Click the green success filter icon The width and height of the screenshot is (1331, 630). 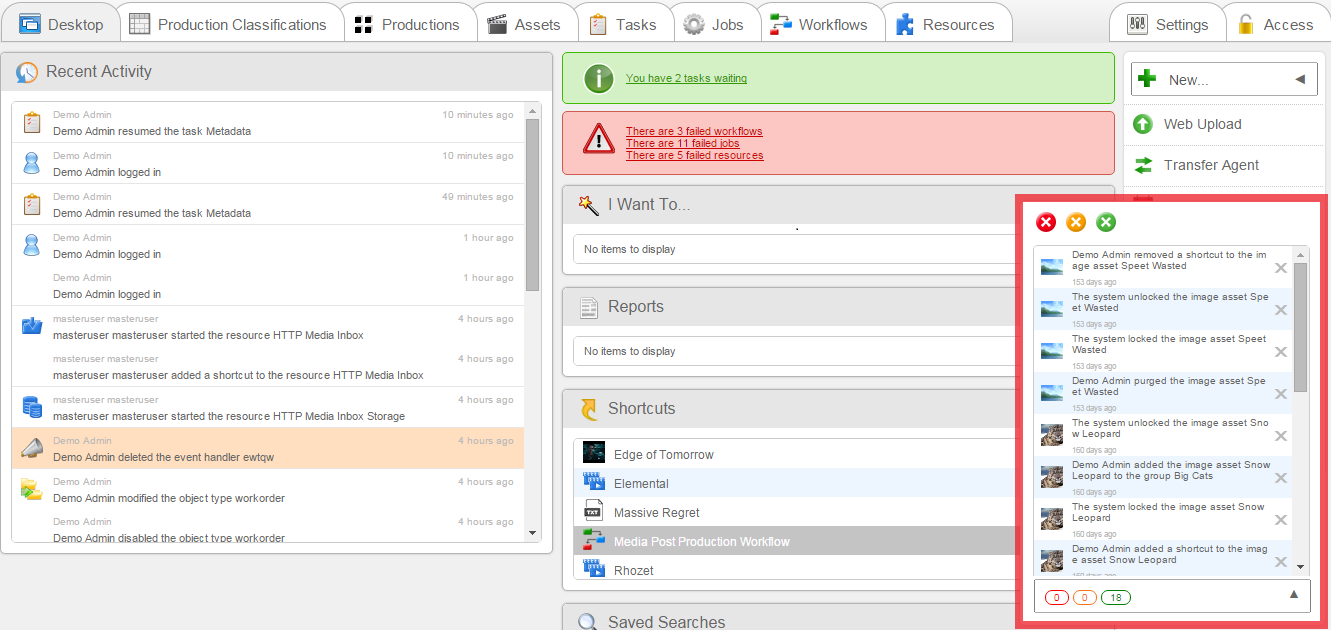pyautogui.click(x=1106, y=222)
